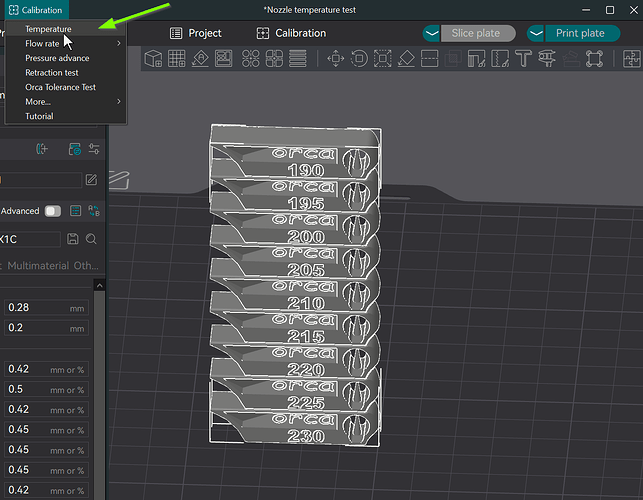Select the Cut tool
The height and width of the screenshot is (500, 643).
tap(429, 59)
